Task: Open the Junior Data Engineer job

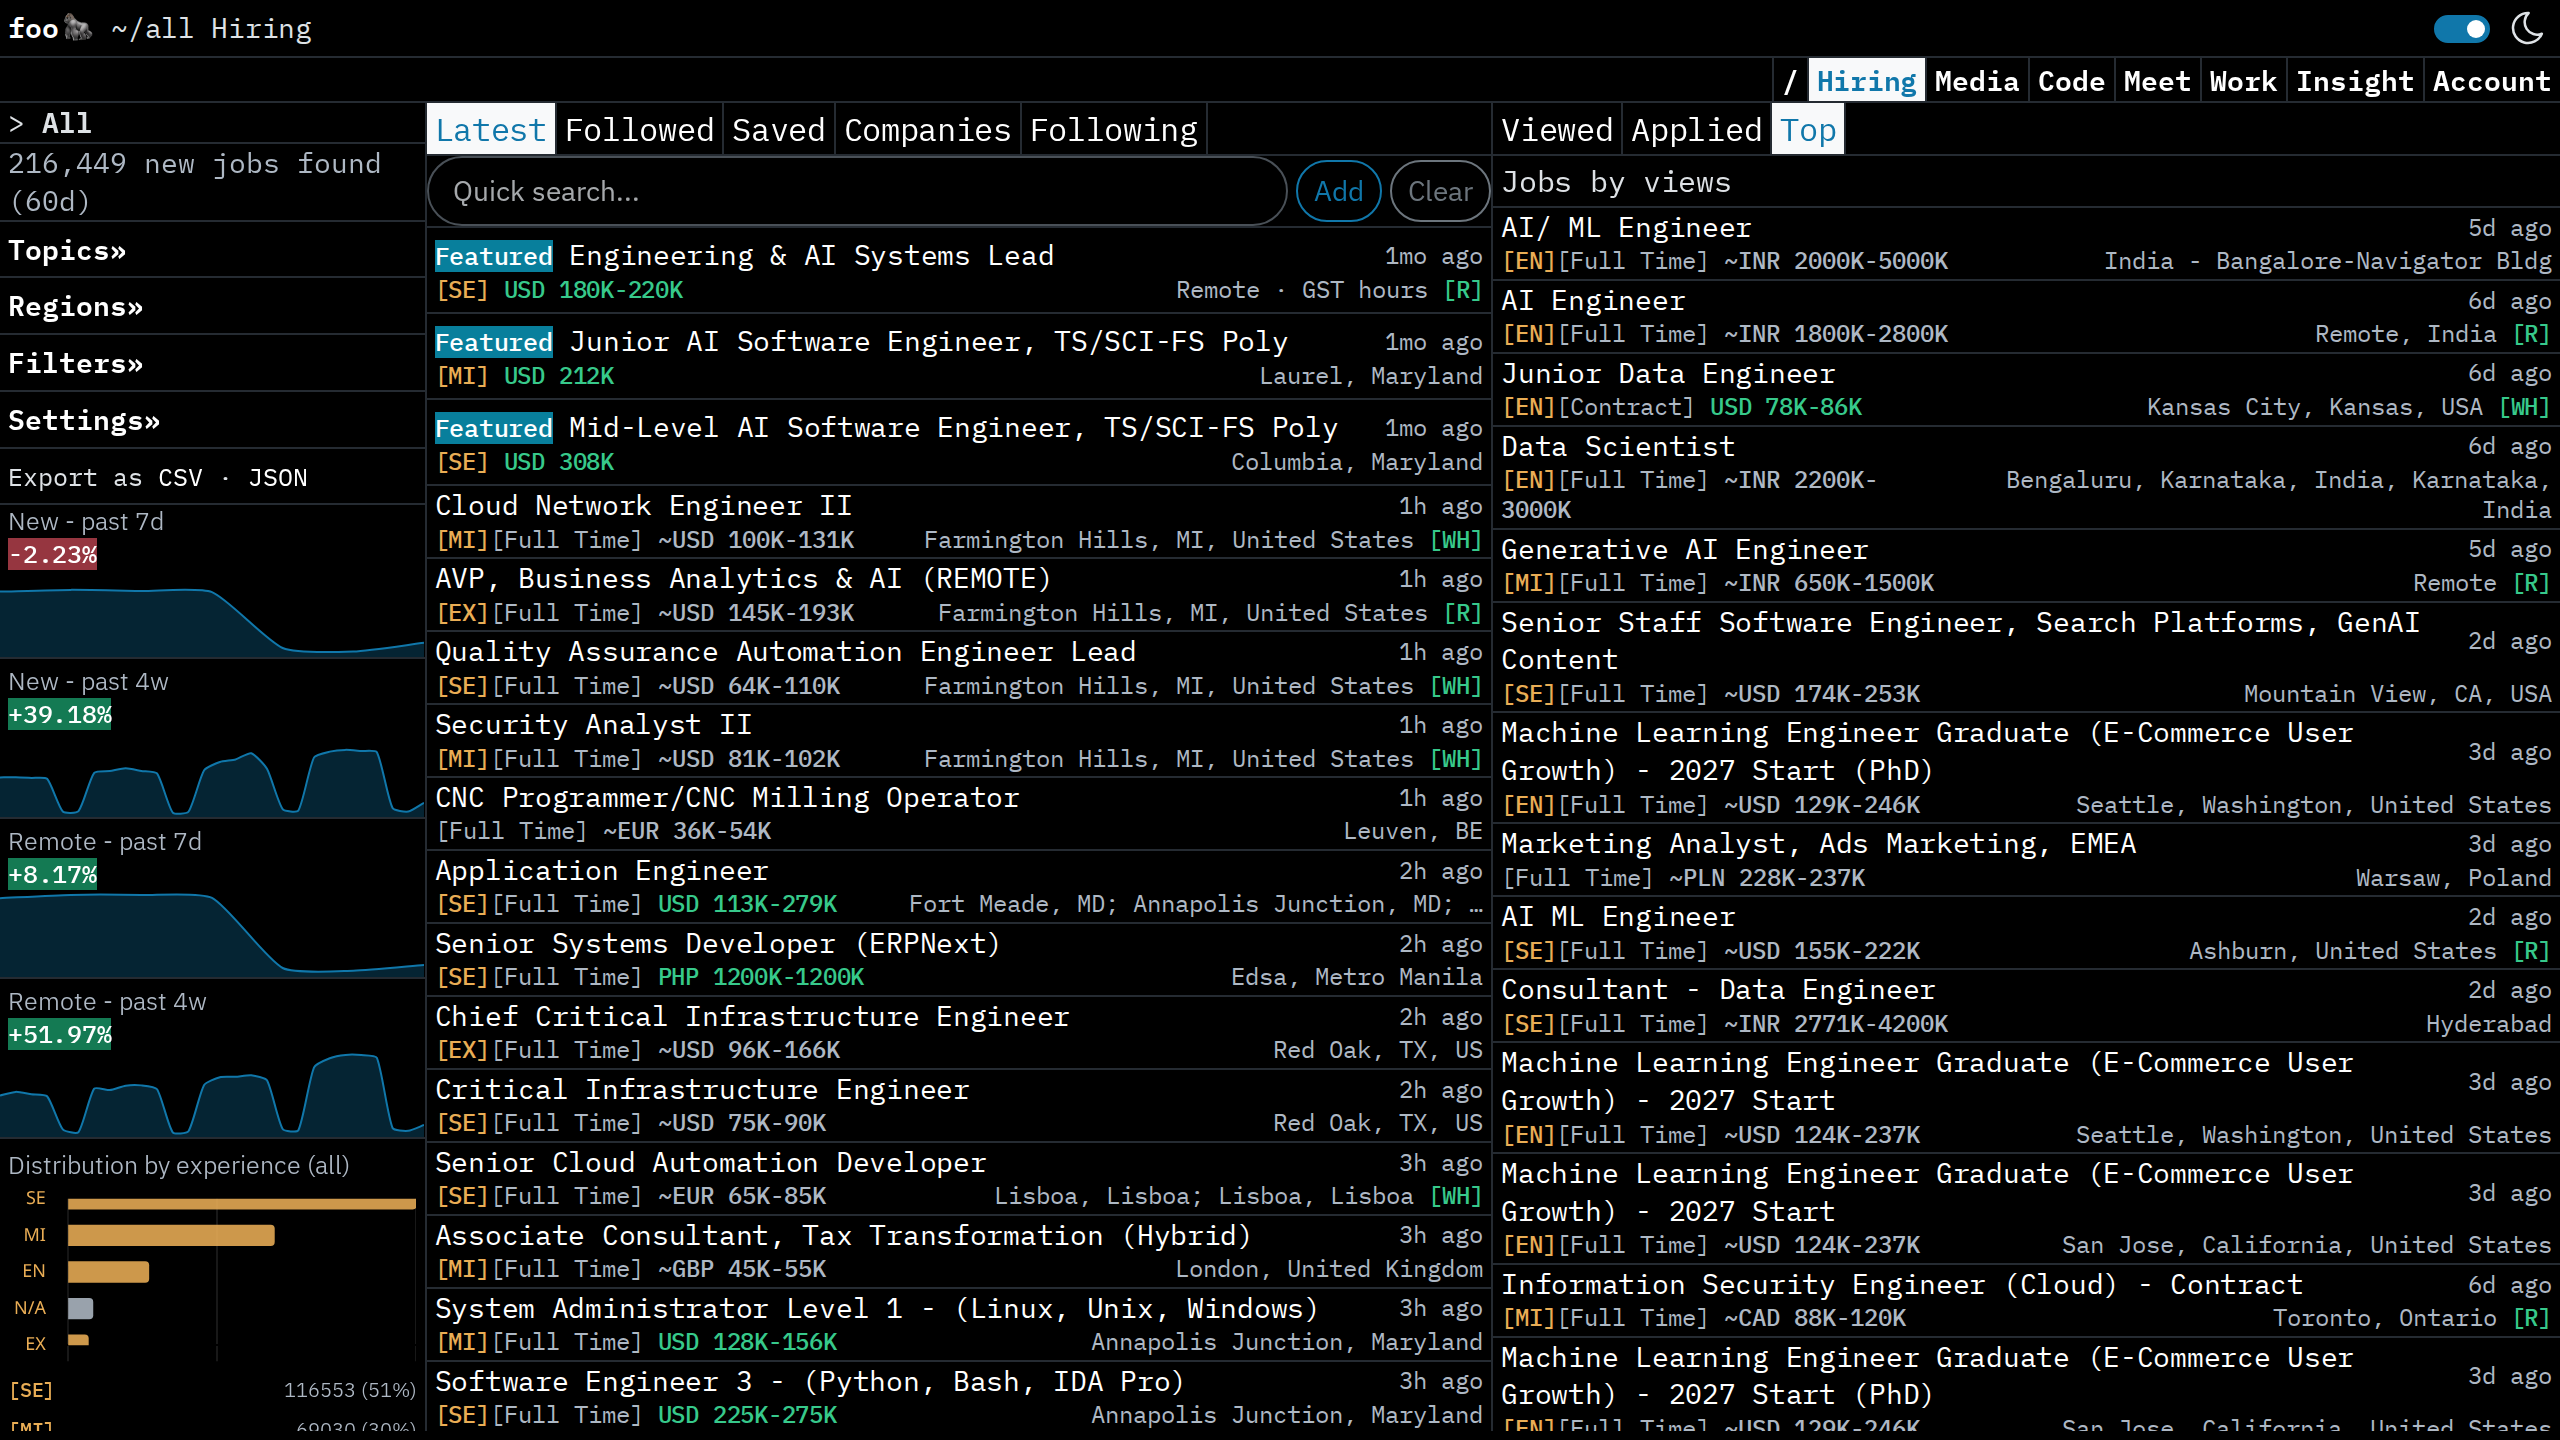Action: (x=2026, y=390)
